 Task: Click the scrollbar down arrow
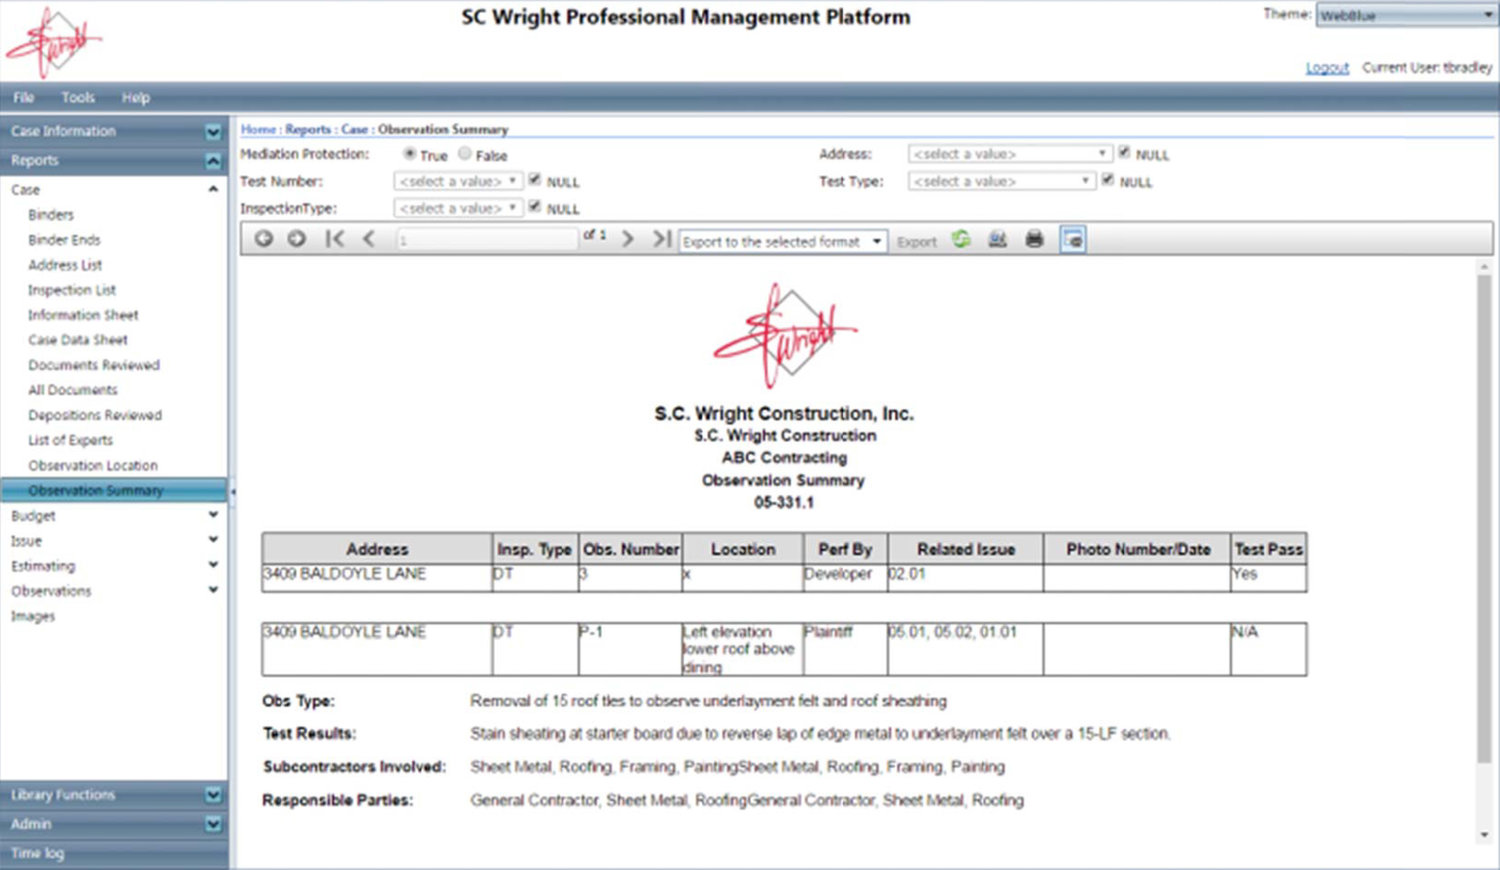point(1484,836)
